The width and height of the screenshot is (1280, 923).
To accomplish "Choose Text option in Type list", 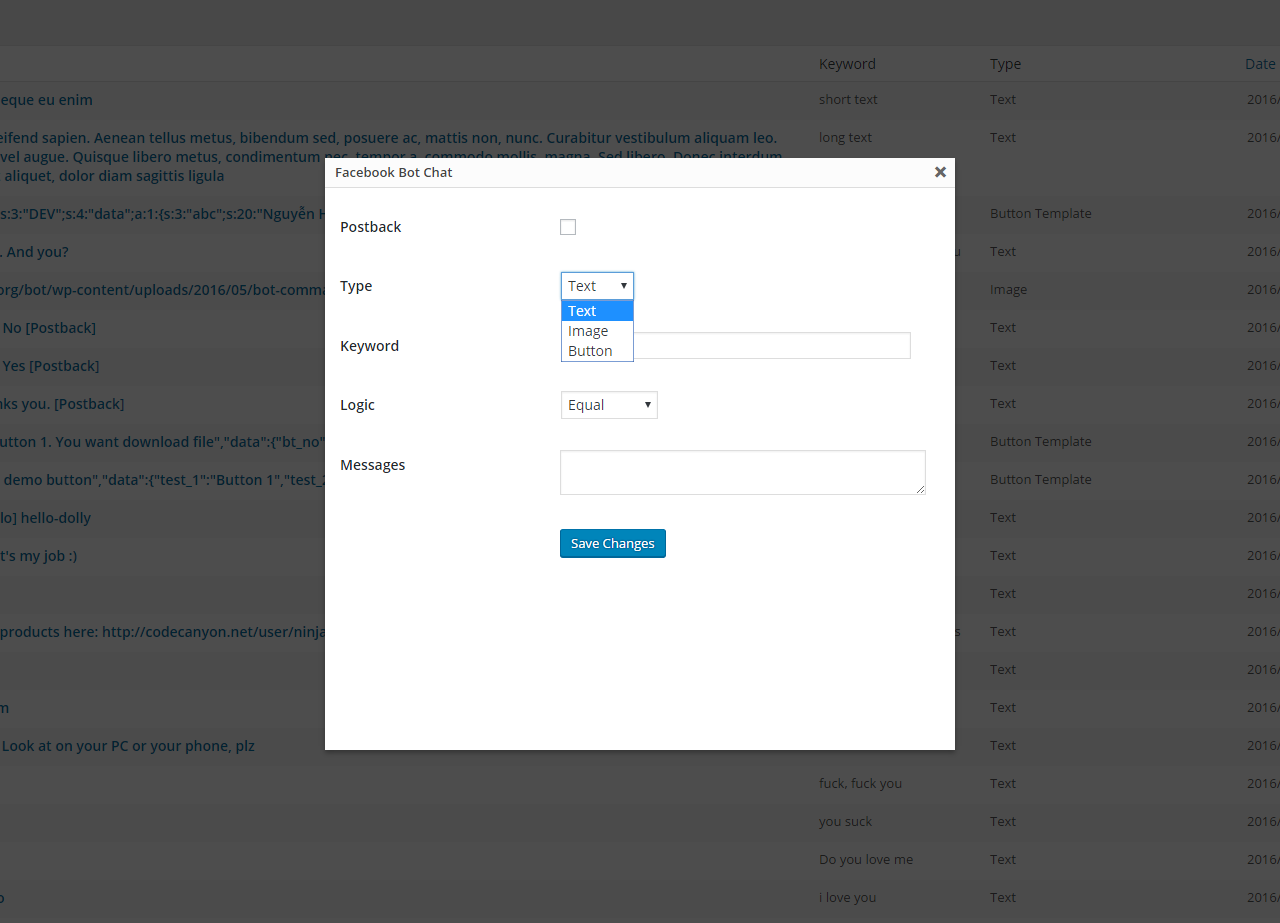I will (x=597, y=311).
